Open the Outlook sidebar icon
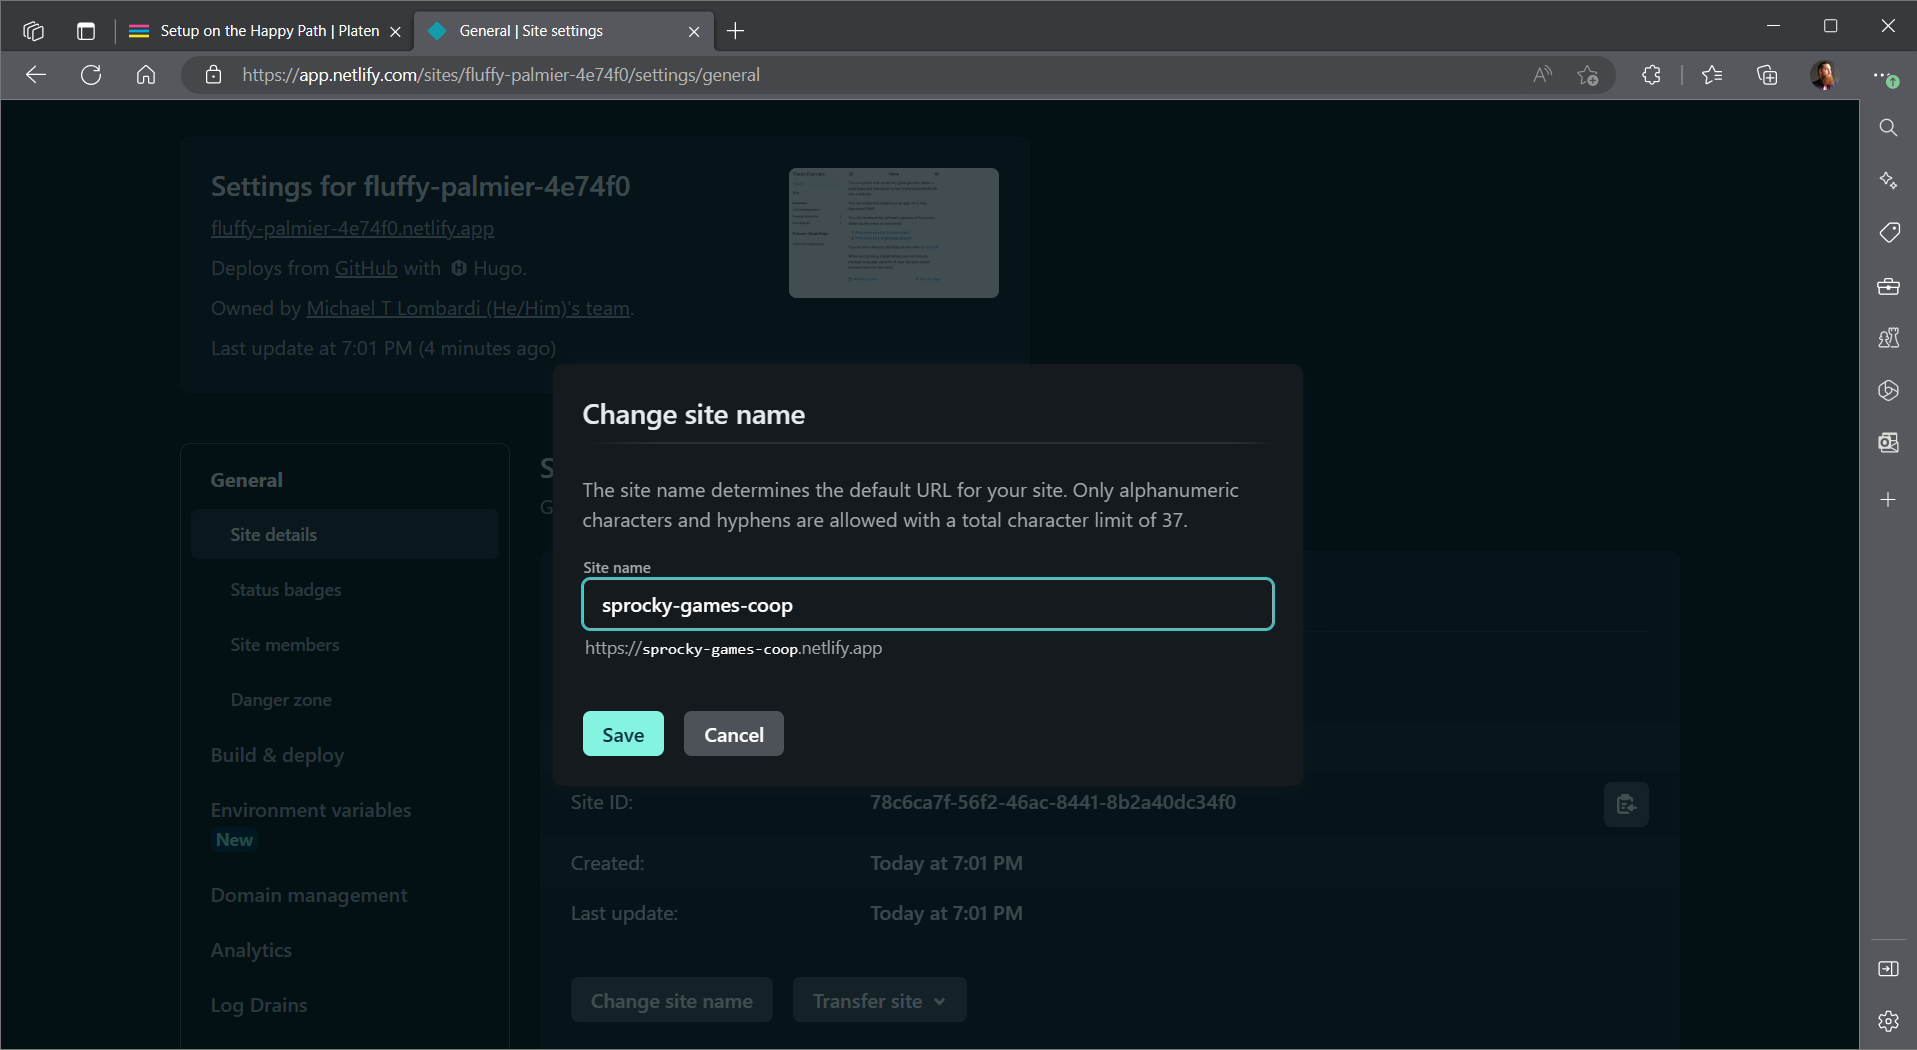The width and height of the screenshot is (1917, 1050). [x=1887, y=443]
